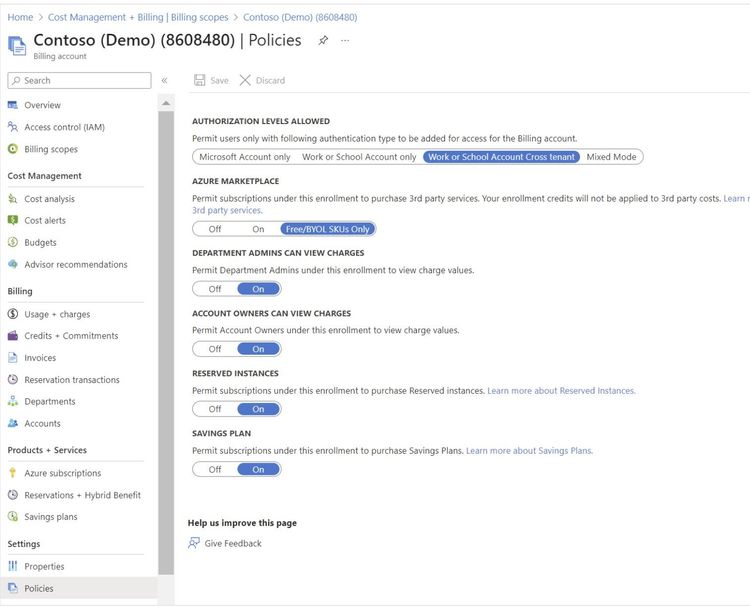Click the Save disk icon

pos(200,80)
